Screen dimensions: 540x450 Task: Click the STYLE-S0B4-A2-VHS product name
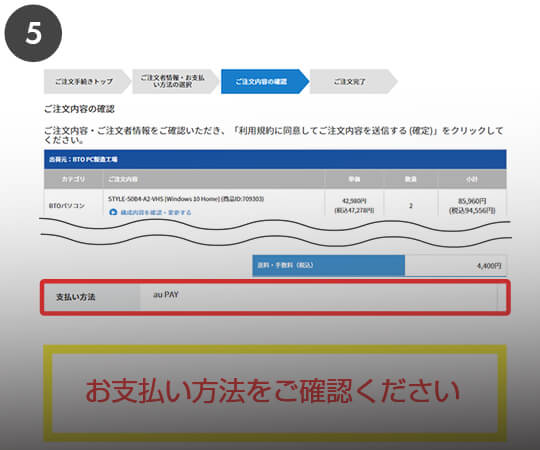(x=186, y=199)
